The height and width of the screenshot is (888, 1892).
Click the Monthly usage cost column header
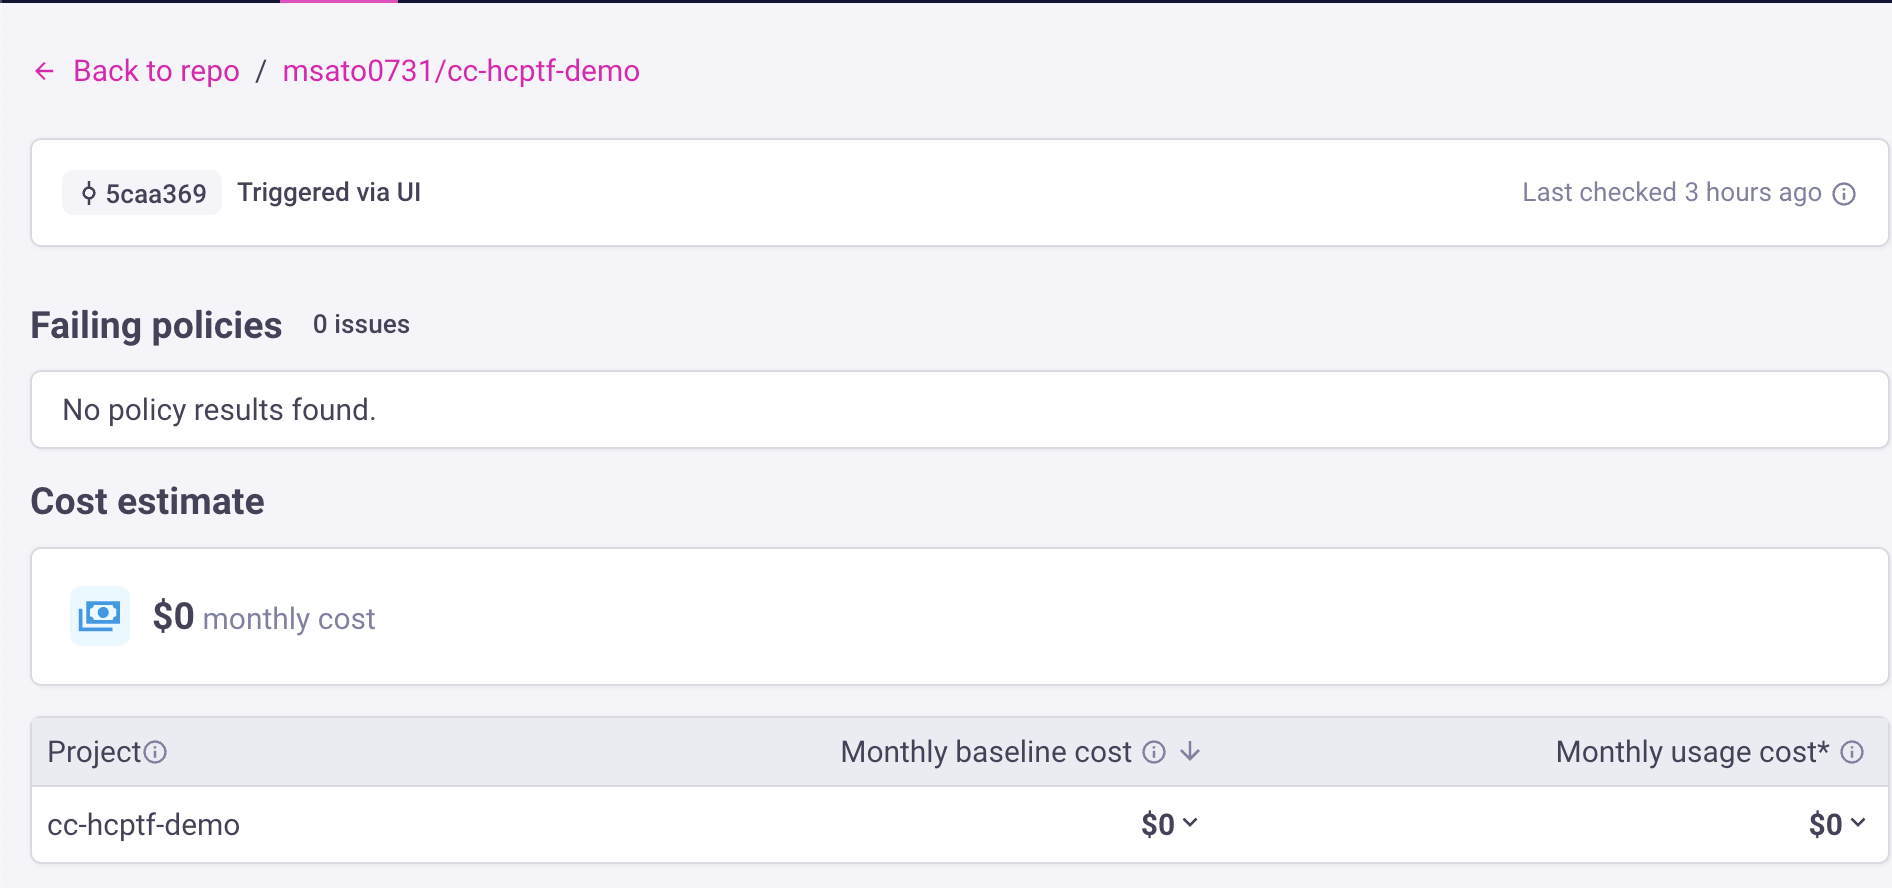[x=1691, y=752]
